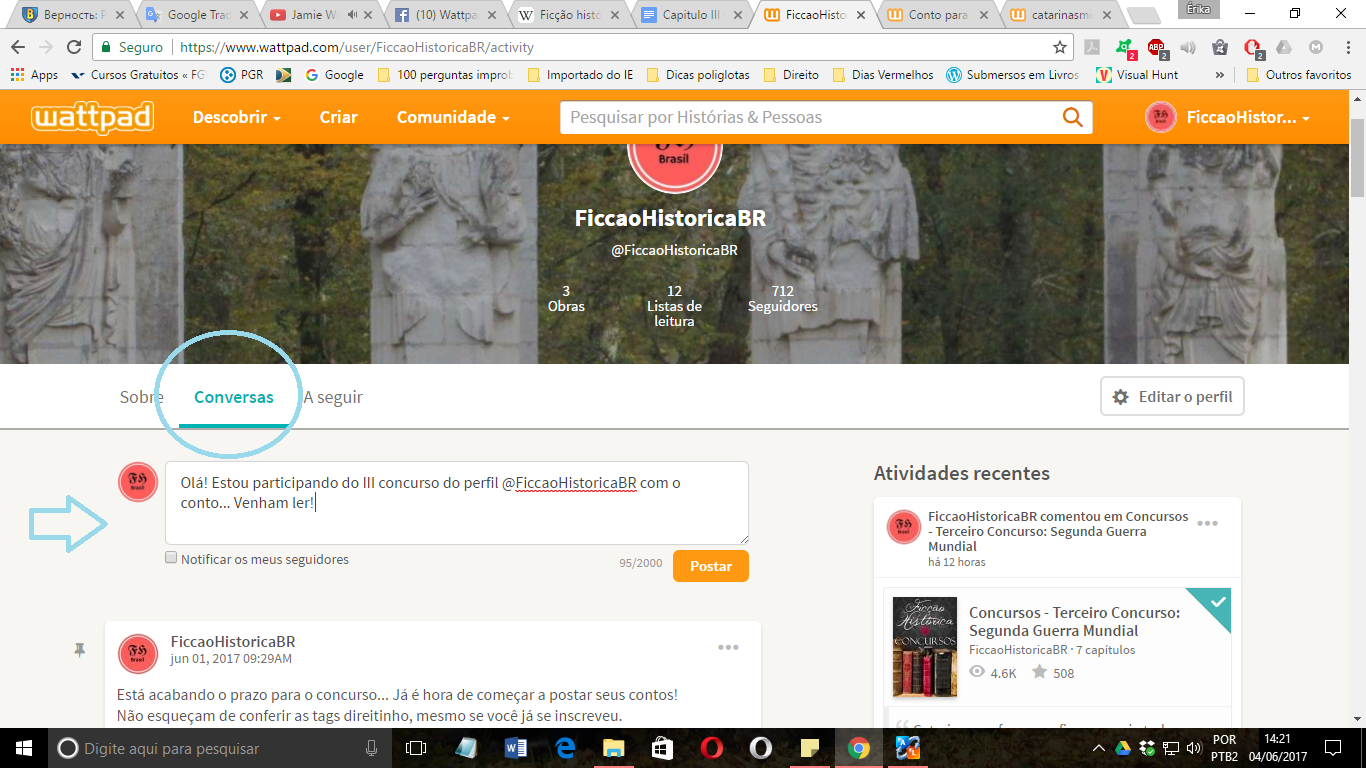Screen dimensions: 1366x768
Task: Click the orange search magnifier icon
Action: tap(1072, 117)
